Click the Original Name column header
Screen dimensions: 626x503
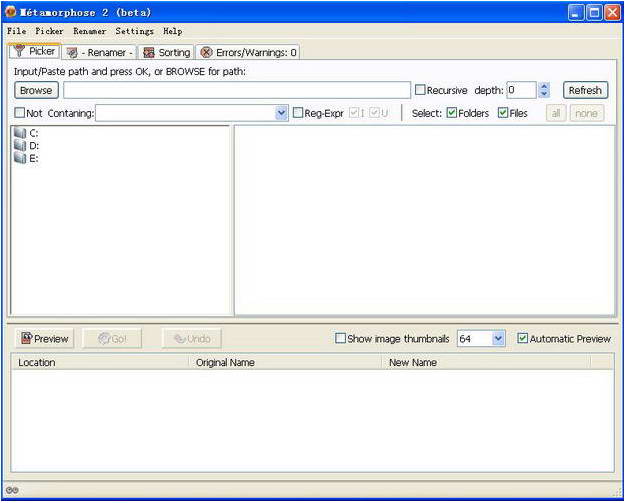point(285,362)
